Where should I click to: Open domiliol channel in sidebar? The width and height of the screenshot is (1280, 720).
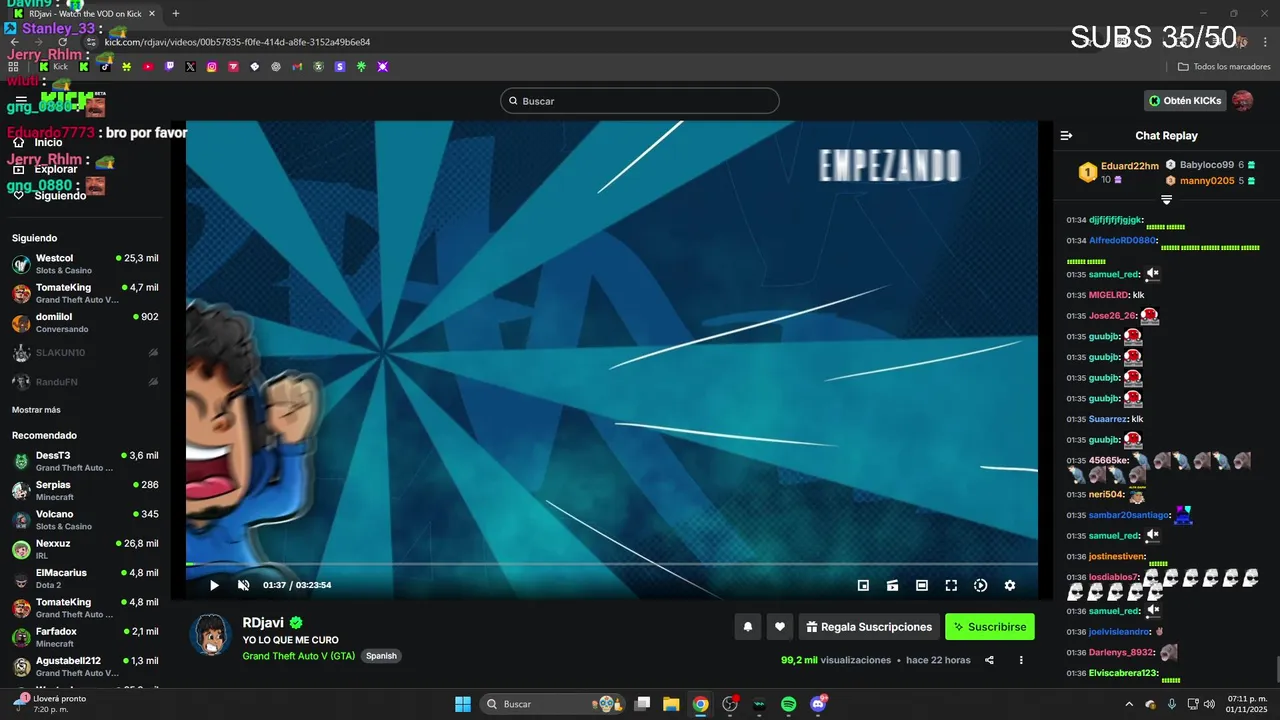pyautogui.click(x=85, y=323)
